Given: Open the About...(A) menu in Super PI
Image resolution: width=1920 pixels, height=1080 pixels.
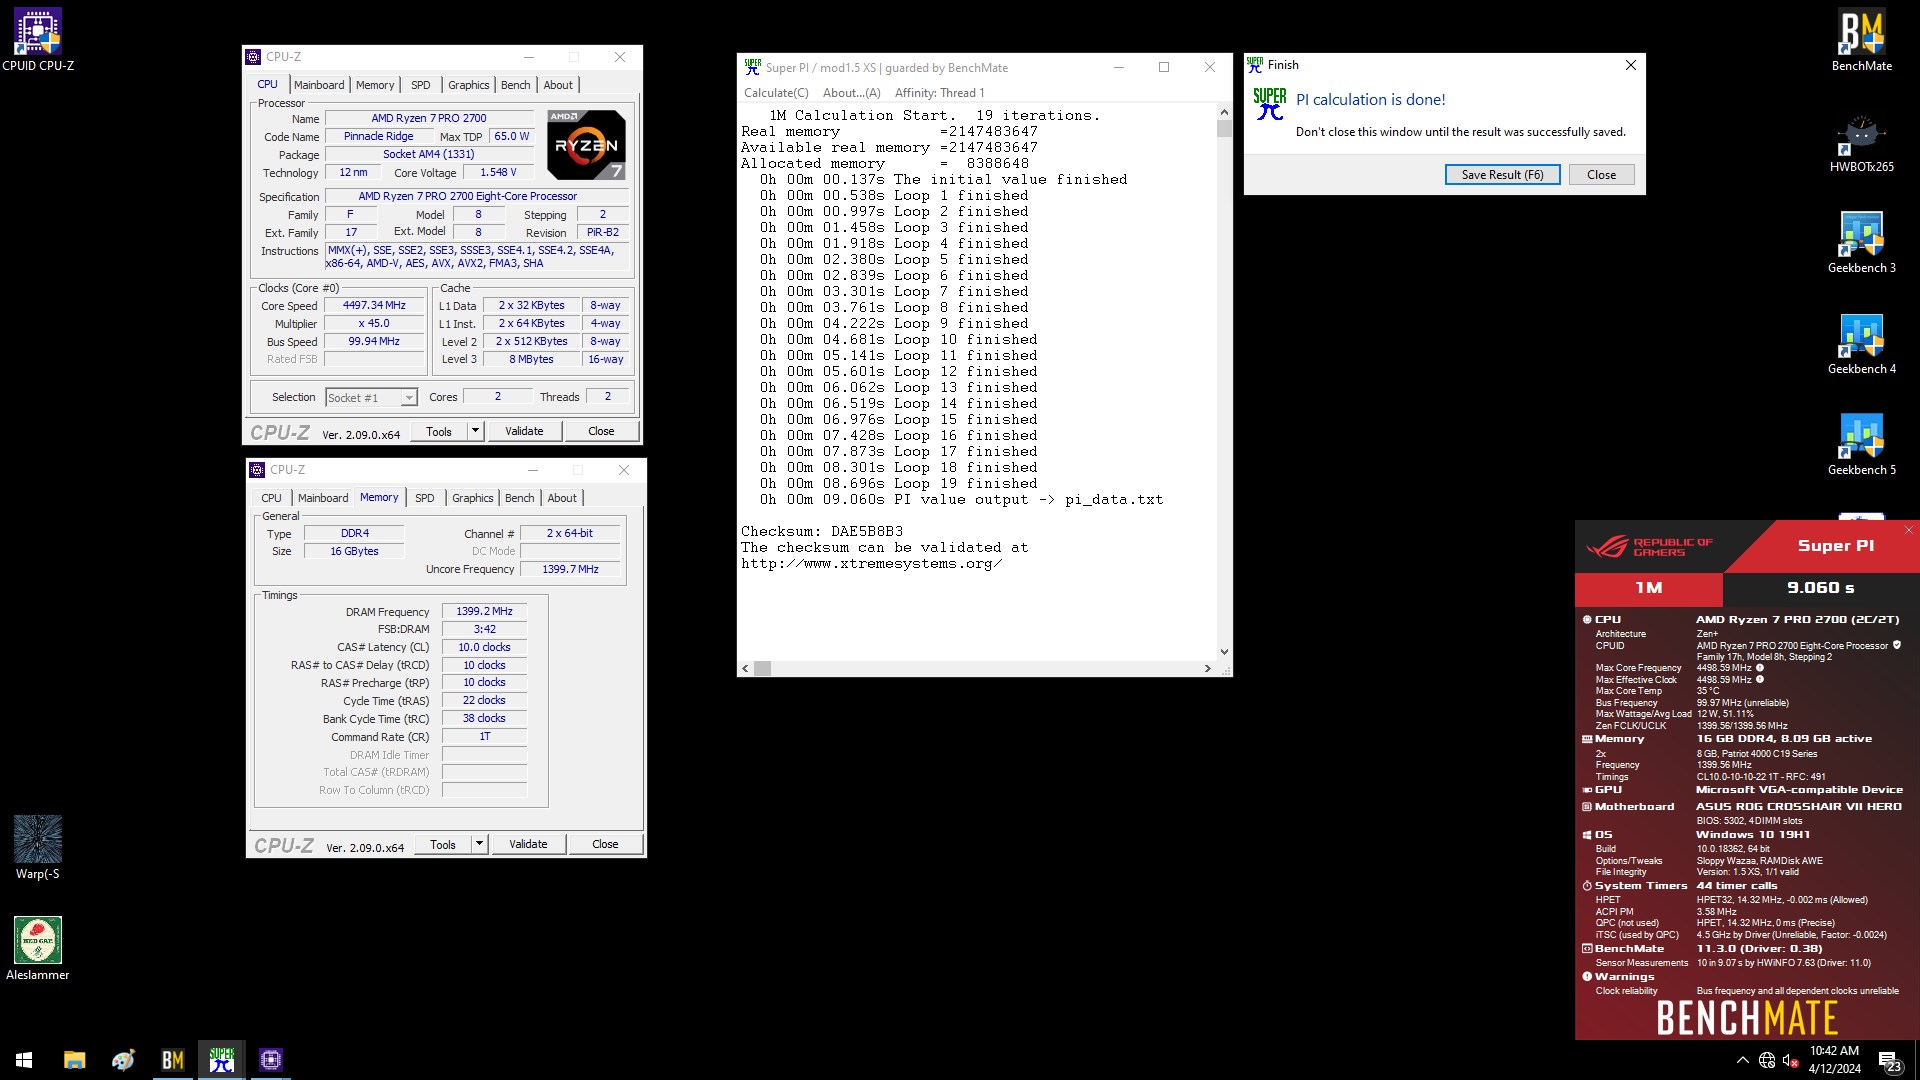Looking at the screenshot, I should pos(852,93).
